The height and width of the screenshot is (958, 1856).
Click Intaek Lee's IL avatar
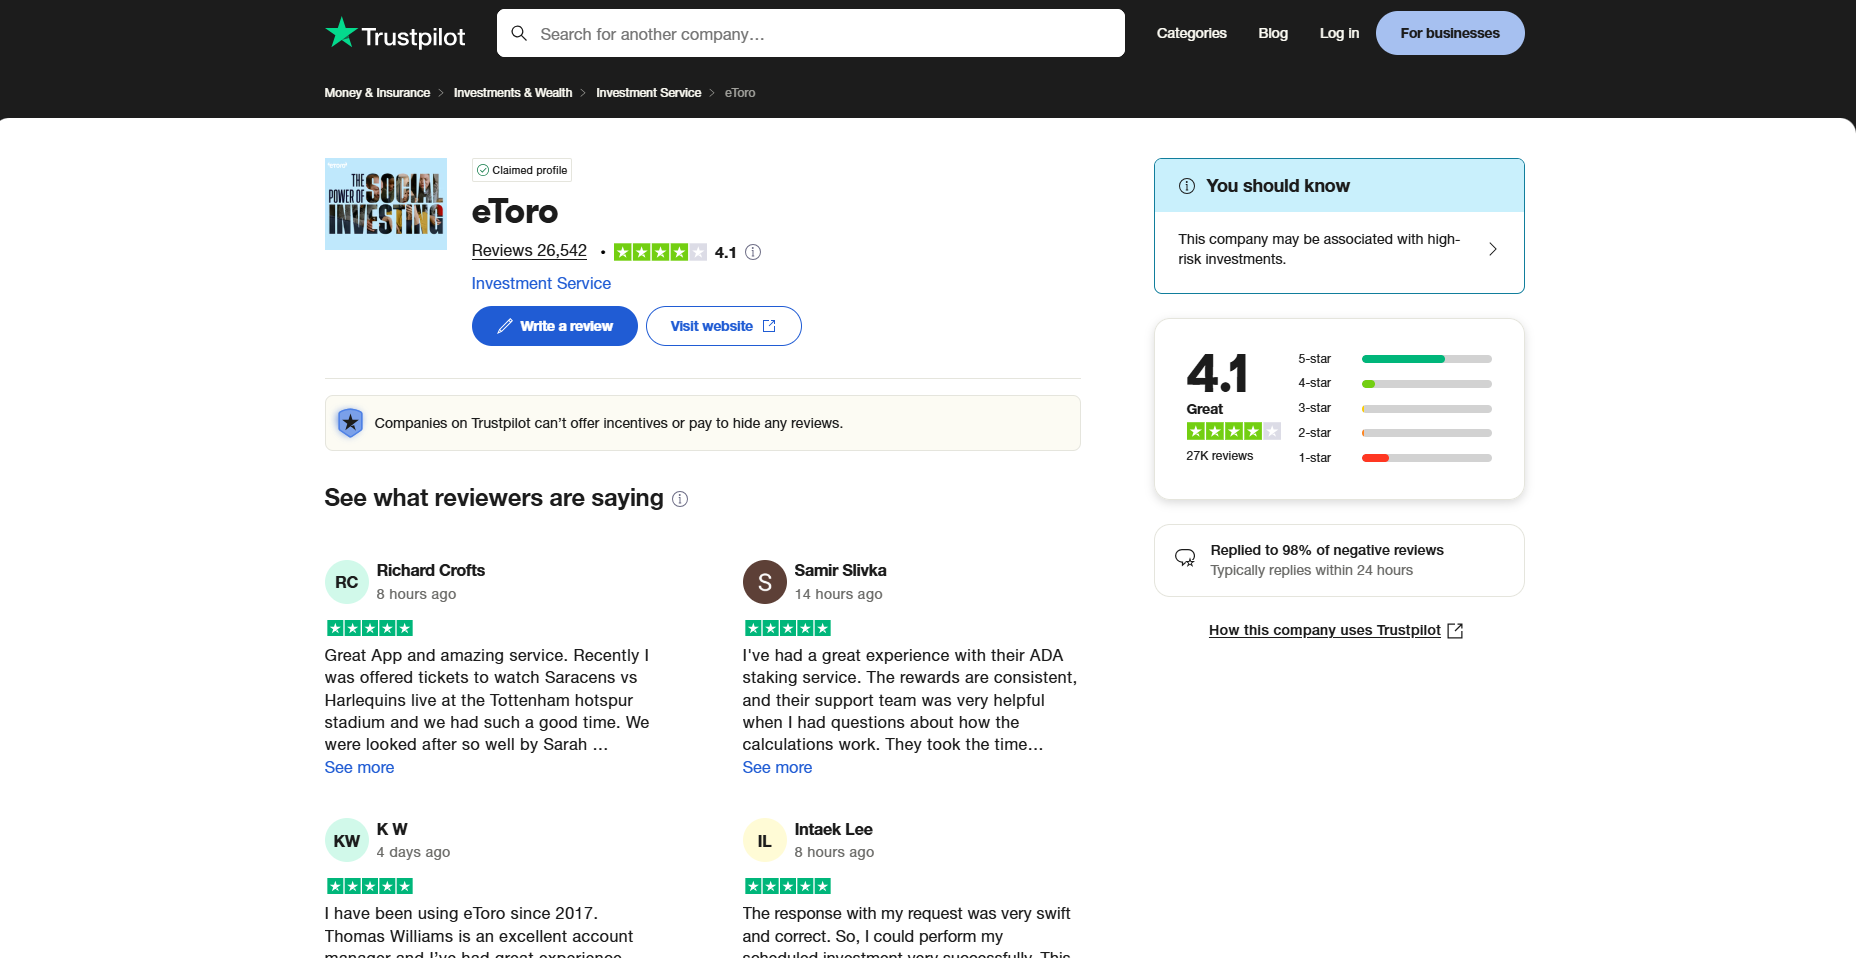pyautogui.click(x=765, y=841)
